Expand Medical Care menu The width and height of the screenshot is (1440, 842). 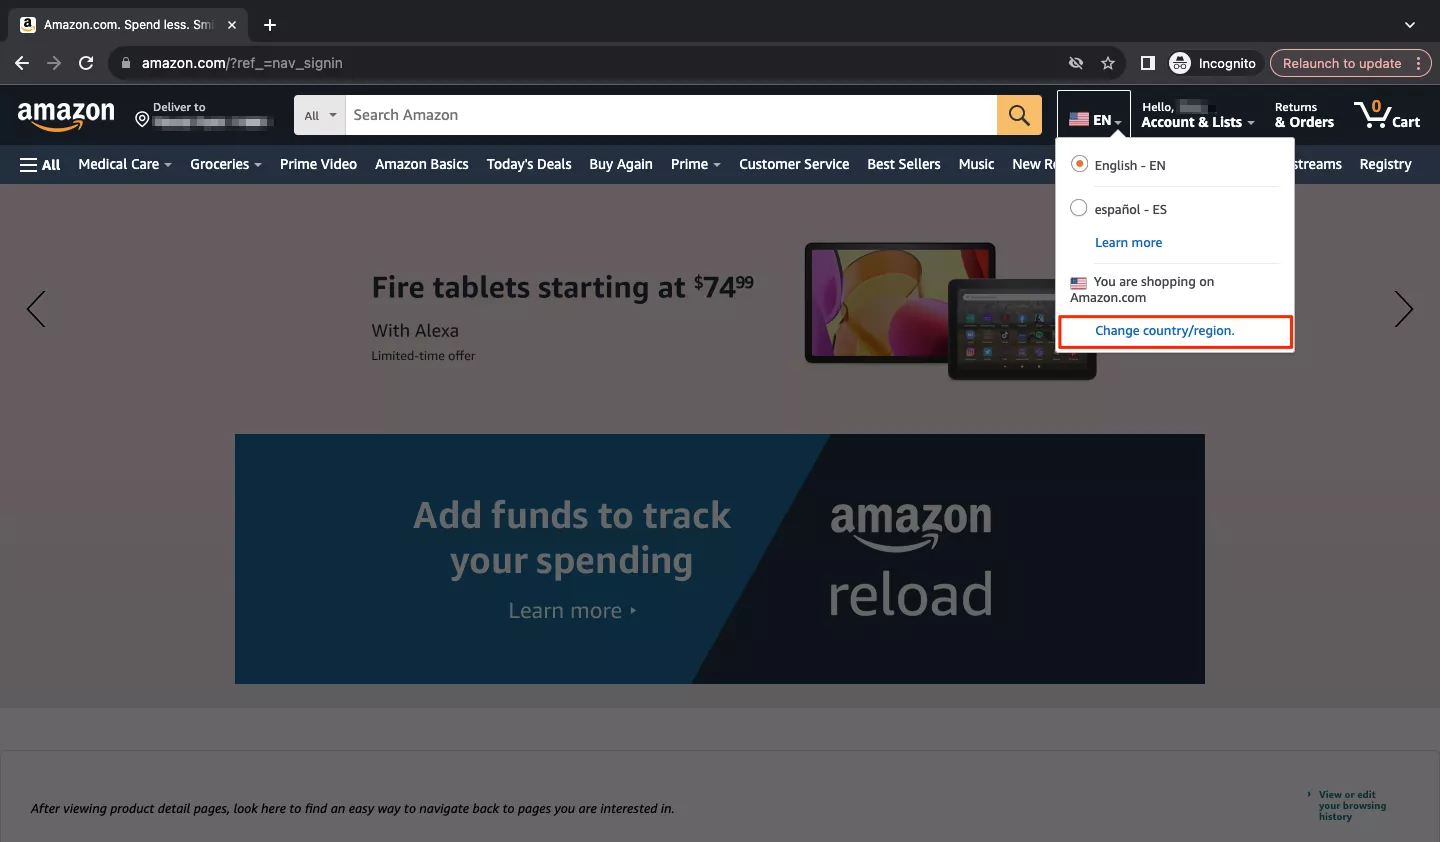tap(125, 164)
